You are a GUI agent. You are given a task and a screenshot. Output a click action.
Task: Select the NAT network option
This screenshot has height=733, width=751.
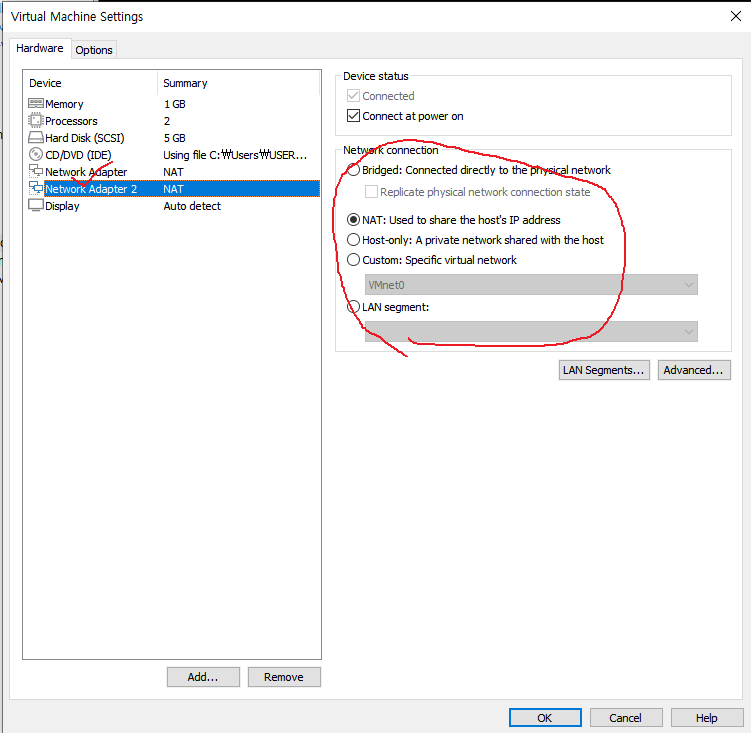click(353, 220)
